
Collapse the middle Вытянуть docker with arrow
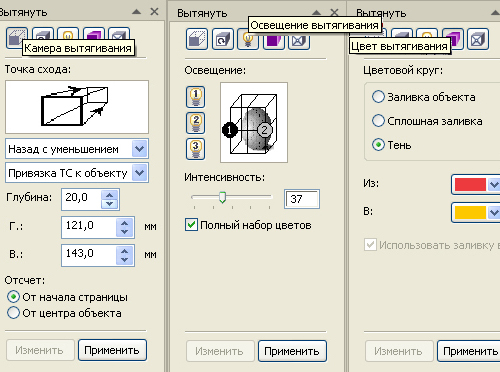(x=316, y=13)
